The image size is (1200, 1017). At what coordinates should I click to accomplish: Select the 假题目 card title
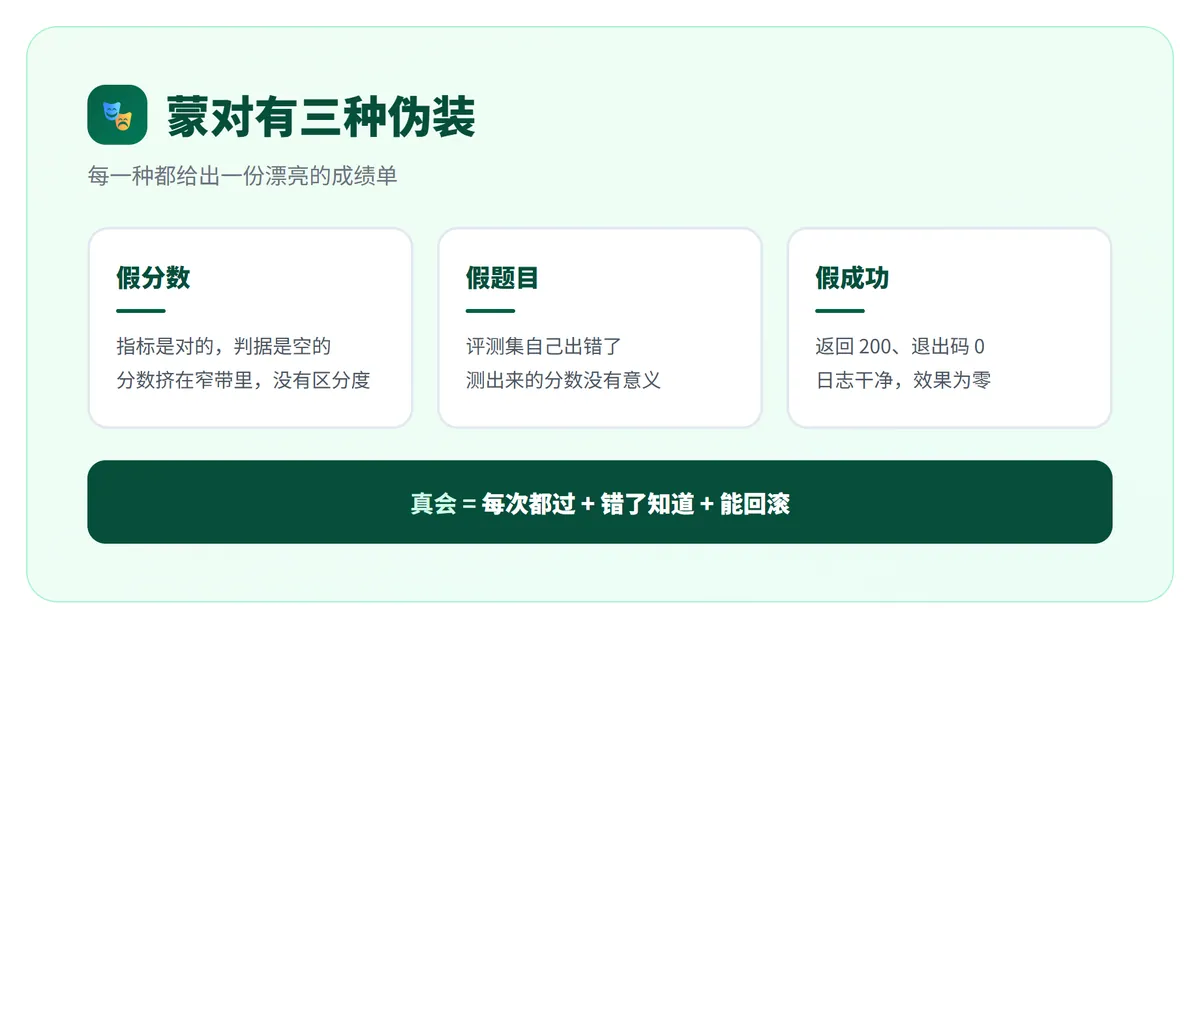[x=502, y=278]
